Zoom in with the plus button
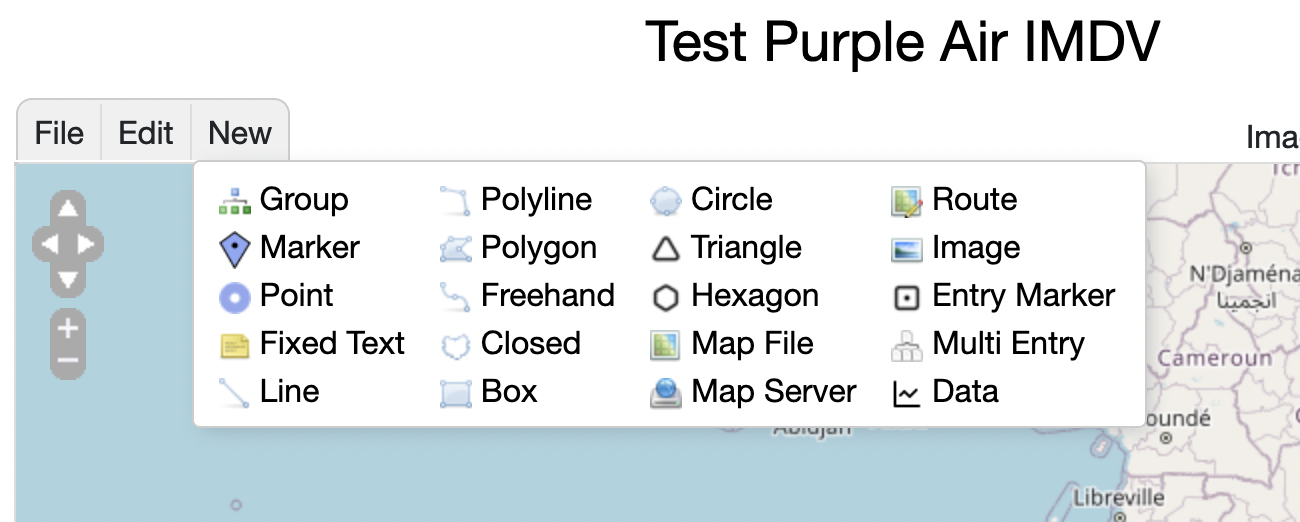Image resolution: width=1300 pixels, height=522 pixels. 67,327
